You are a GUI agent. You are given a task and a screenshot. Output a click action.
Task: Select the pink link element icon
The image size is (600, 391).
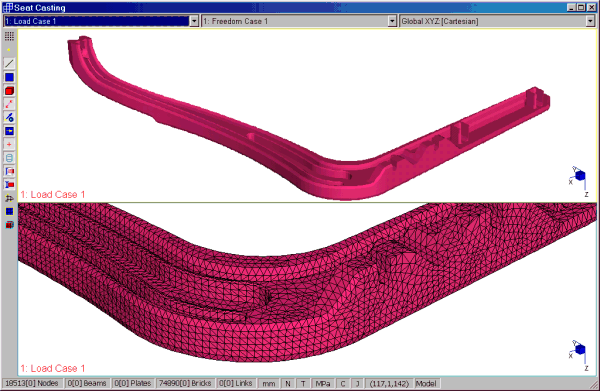coord(9,104)
